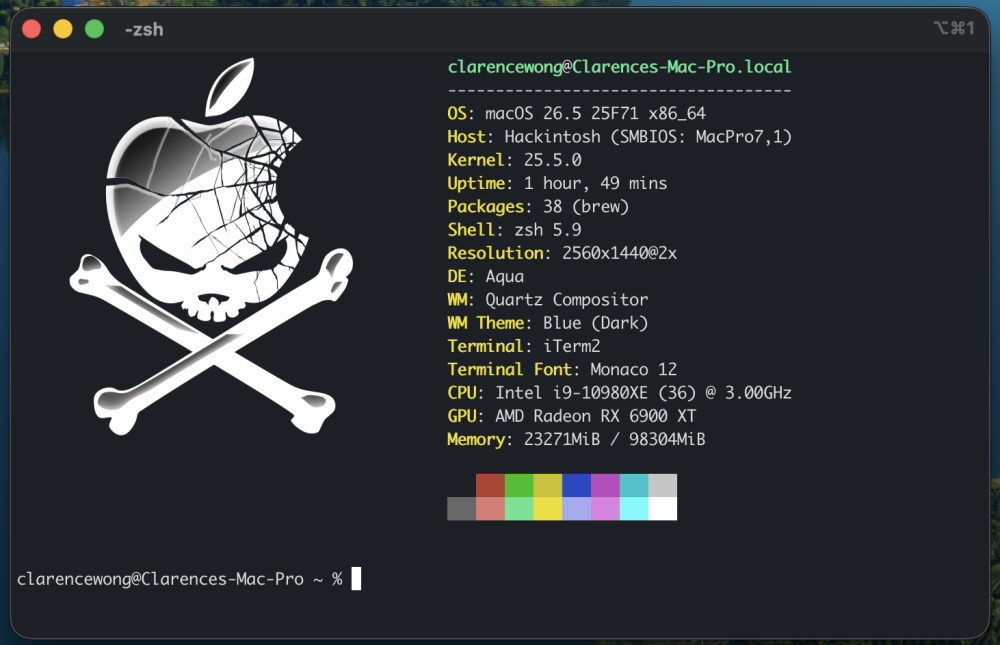The width and height of the screenshot is (1000, 645).
Task: Click the Terminal iTerm2 line
Action: 524,346
